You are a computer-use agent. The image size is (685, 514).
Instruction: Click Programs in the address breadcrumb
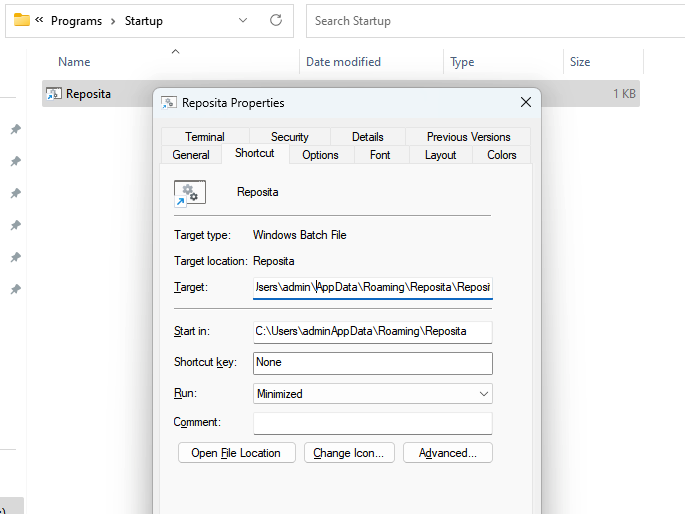point(76,21)
